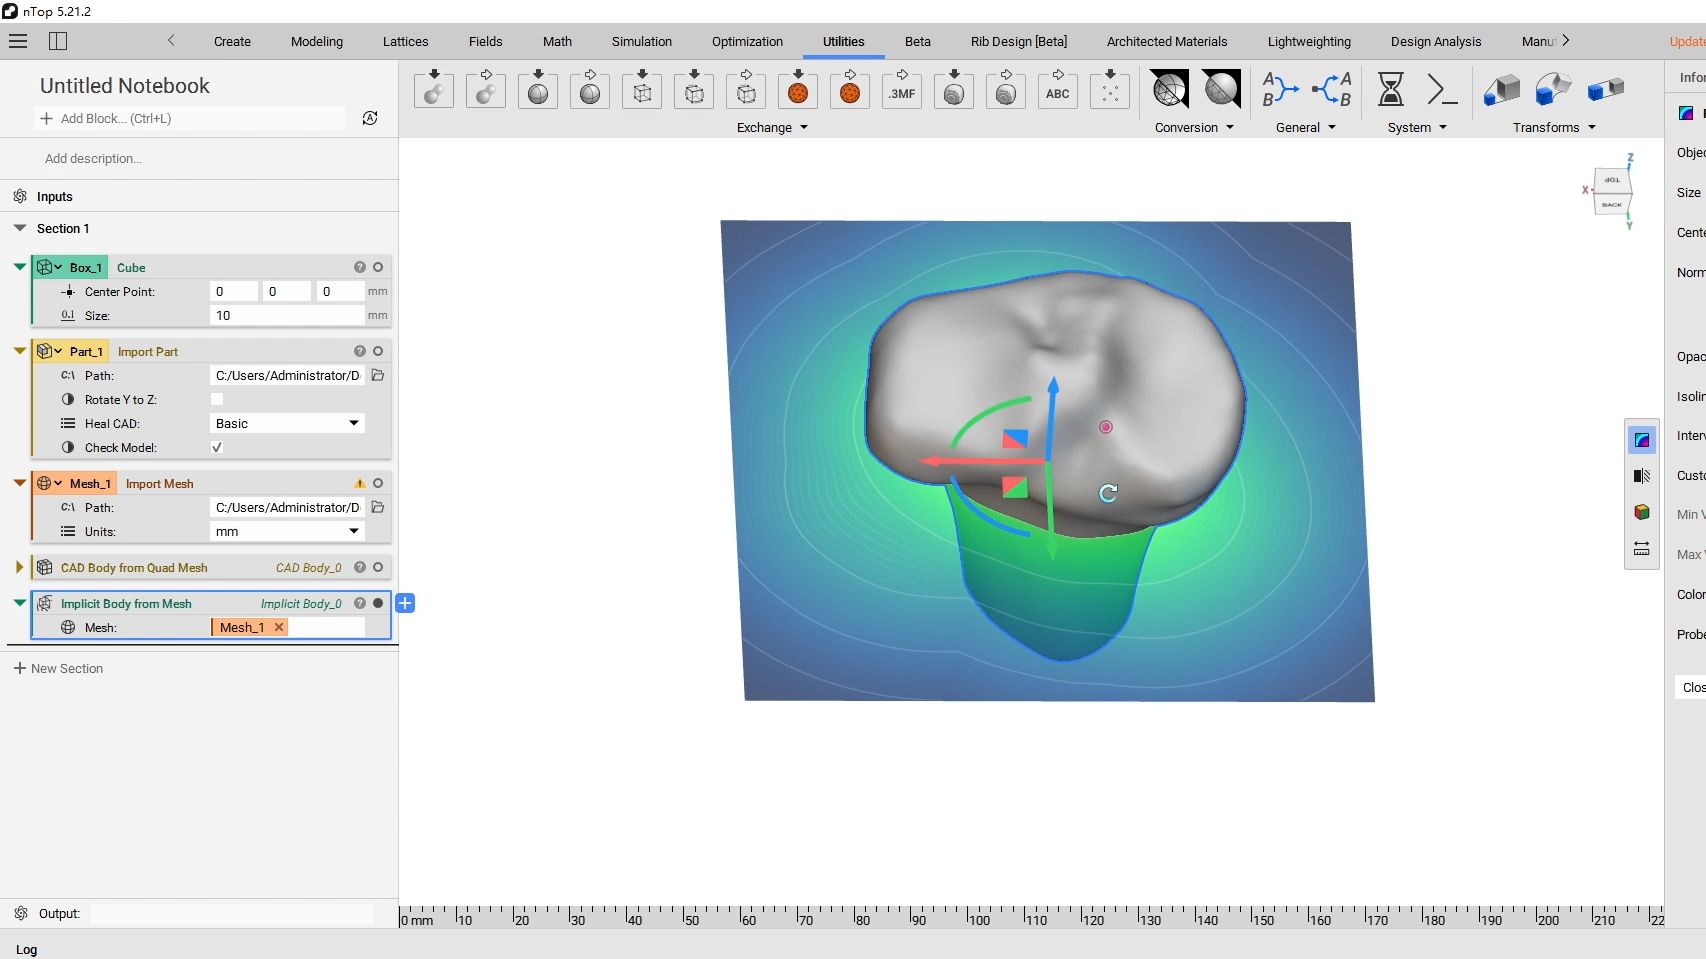
Task: Click New Section to add section
Action: tap(59, 668)
